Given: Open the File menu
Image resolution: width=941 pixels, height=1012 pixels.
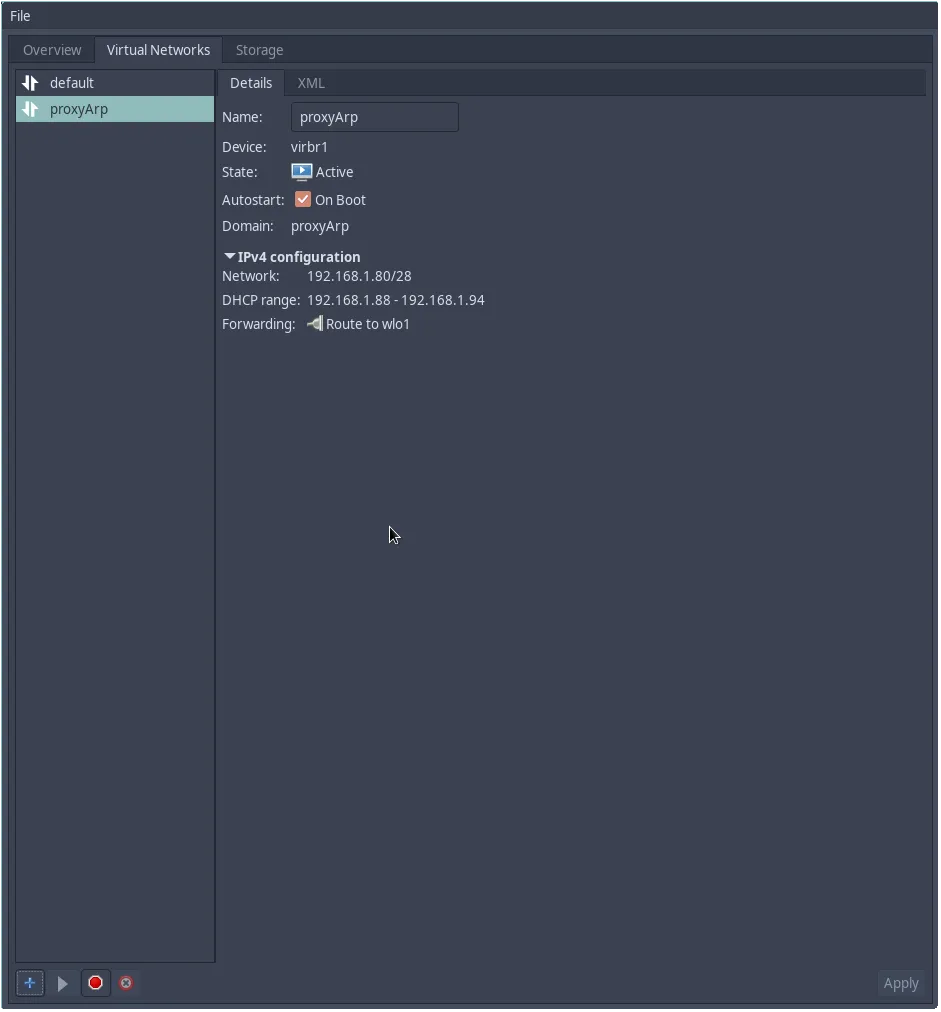Looking at the screenshot, I should 20,15.
